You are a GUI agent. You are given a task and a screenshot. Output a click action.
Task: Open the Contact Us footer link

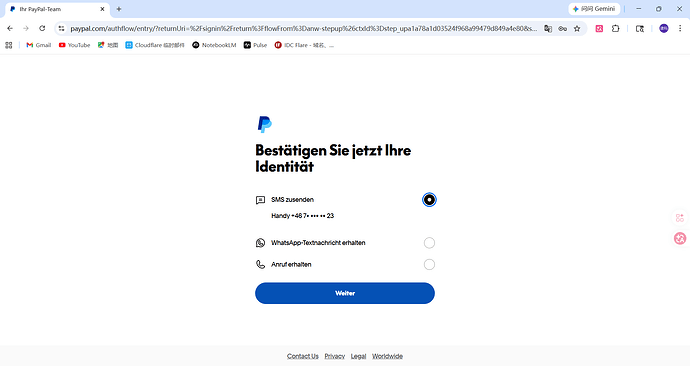coord(303,356)
